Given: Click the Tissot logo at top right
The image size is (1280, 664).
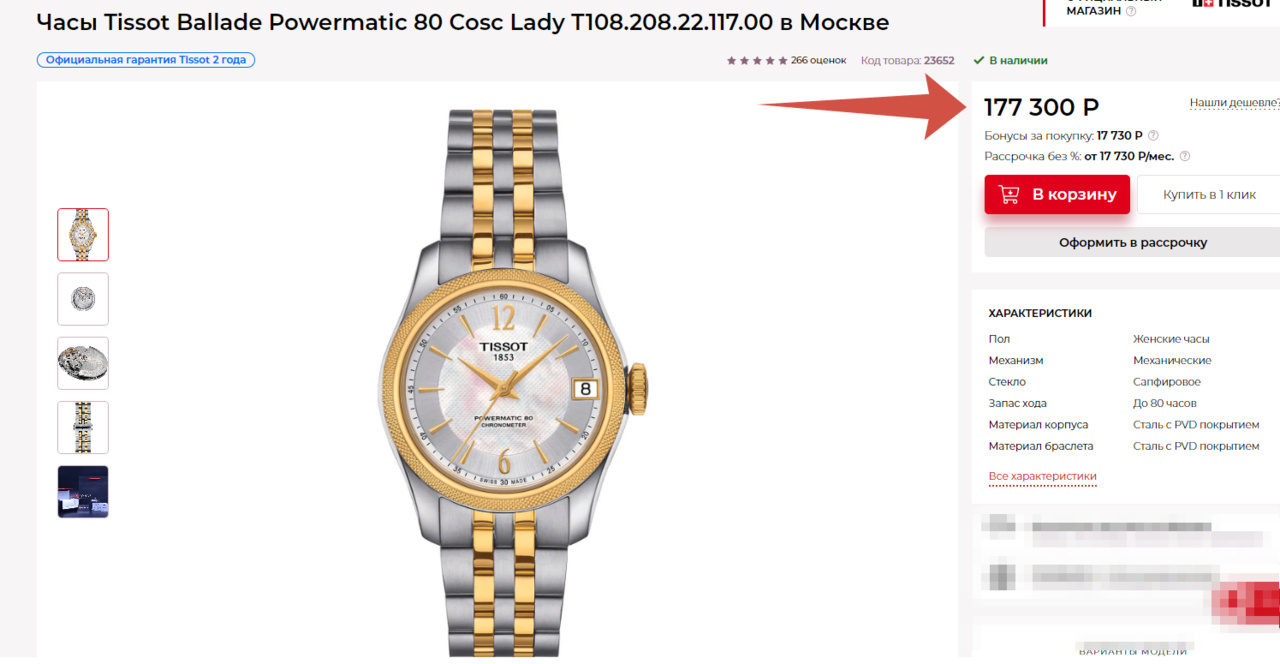Looking at the screenshot, I should (1232, 4).
